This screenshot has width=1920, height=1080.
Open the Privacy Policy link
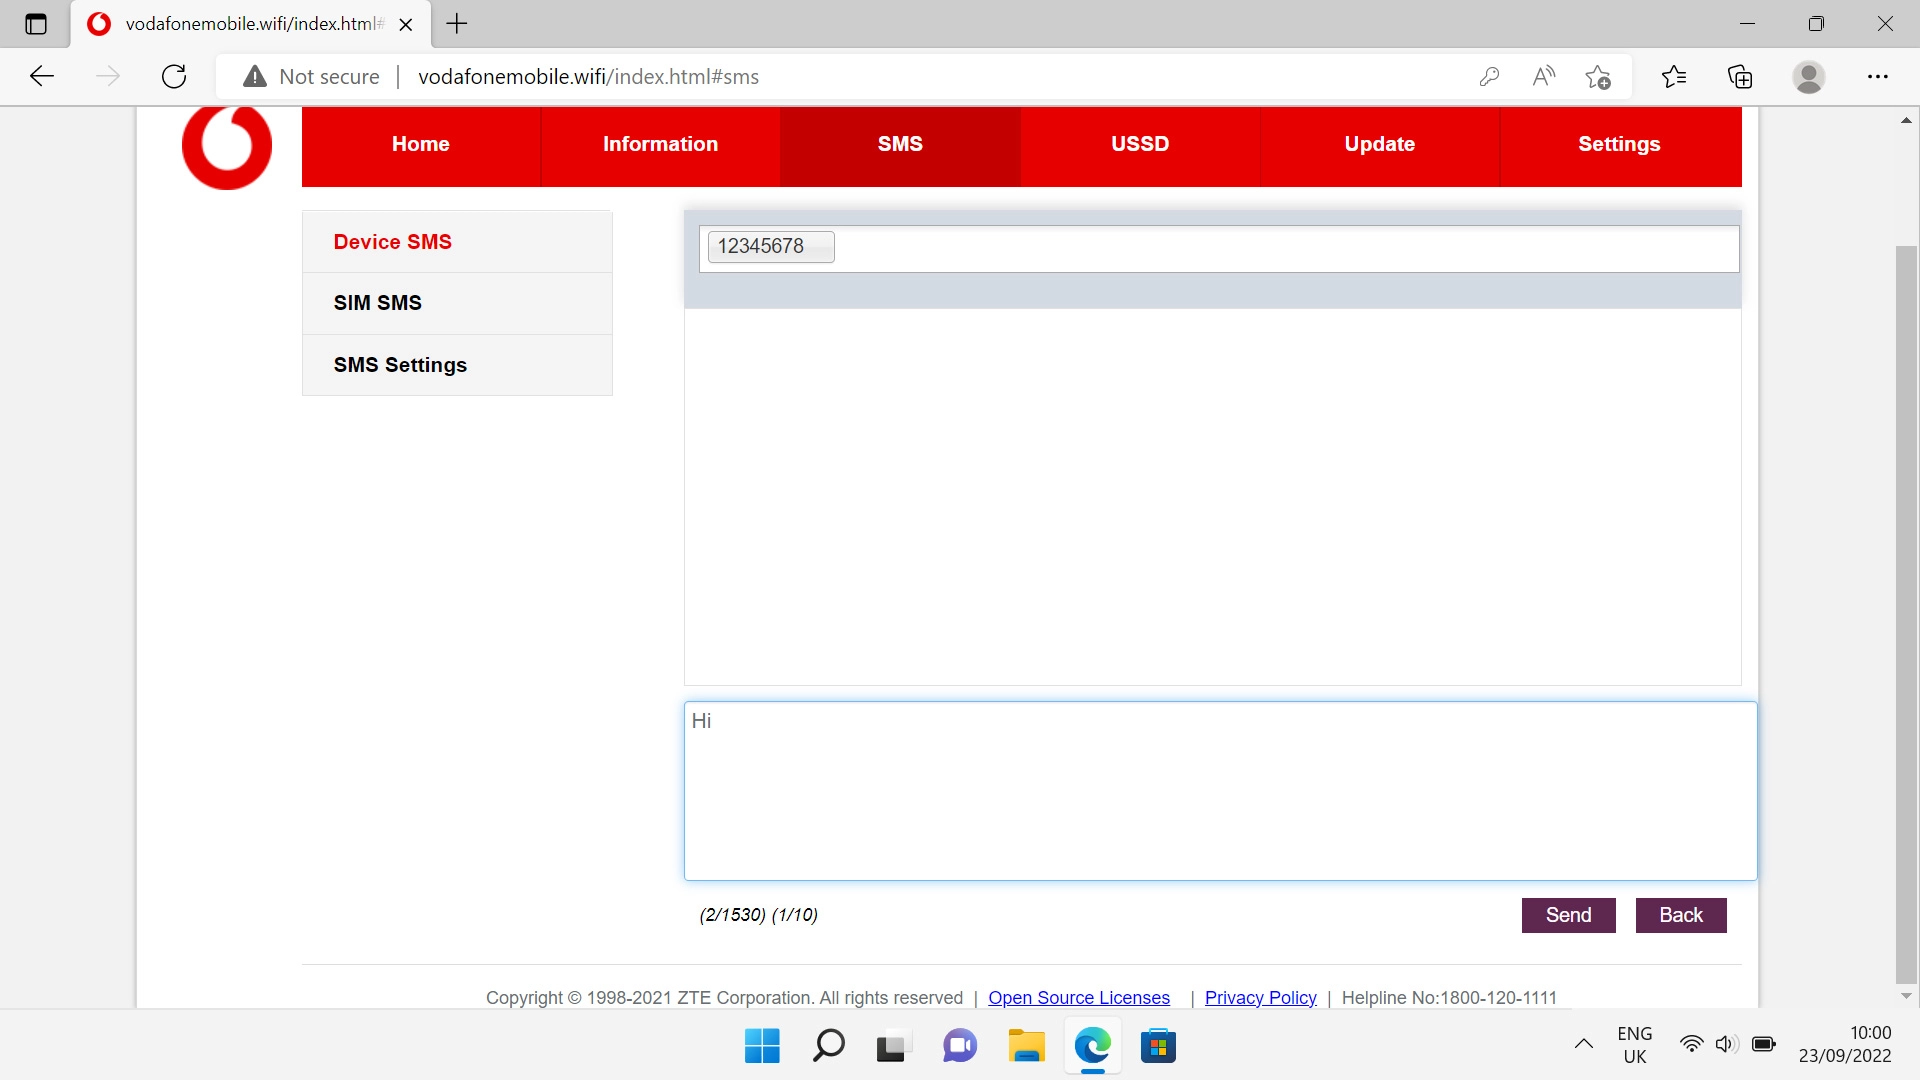[x=1260, y=998]
